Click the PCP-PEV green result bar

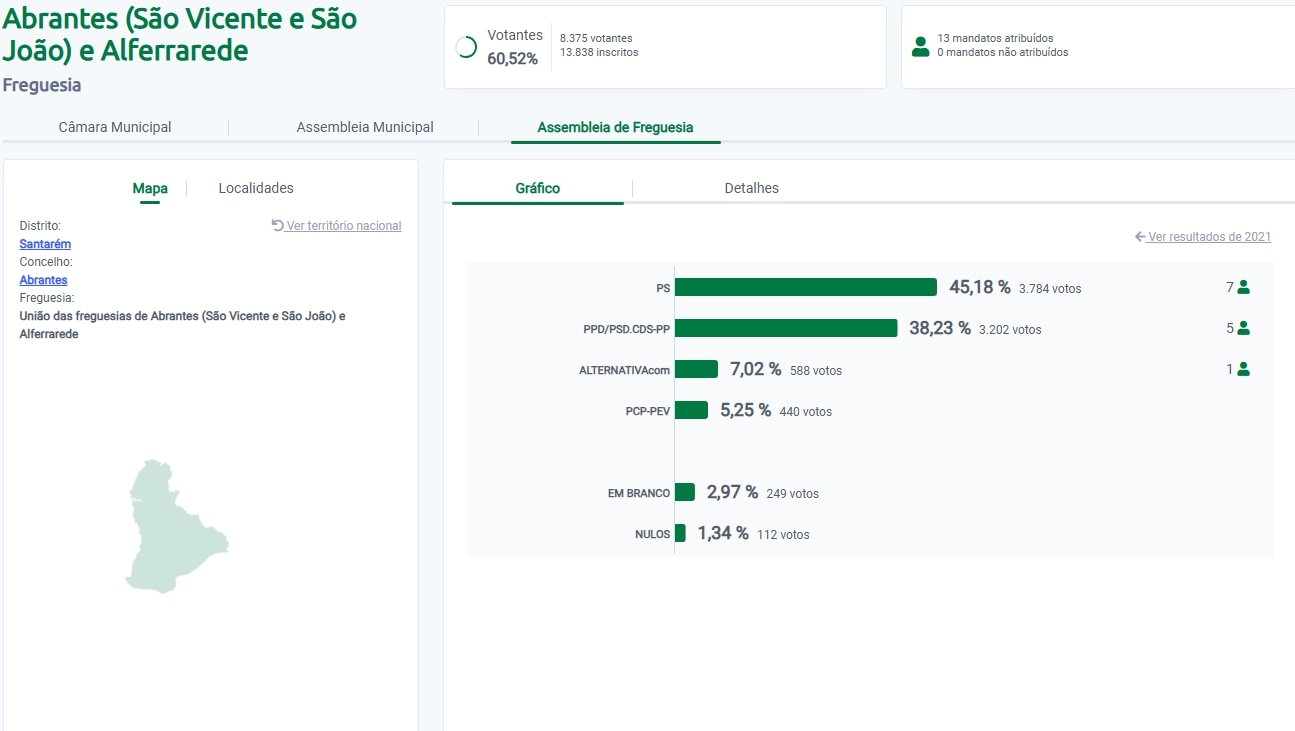coord(691,410)
